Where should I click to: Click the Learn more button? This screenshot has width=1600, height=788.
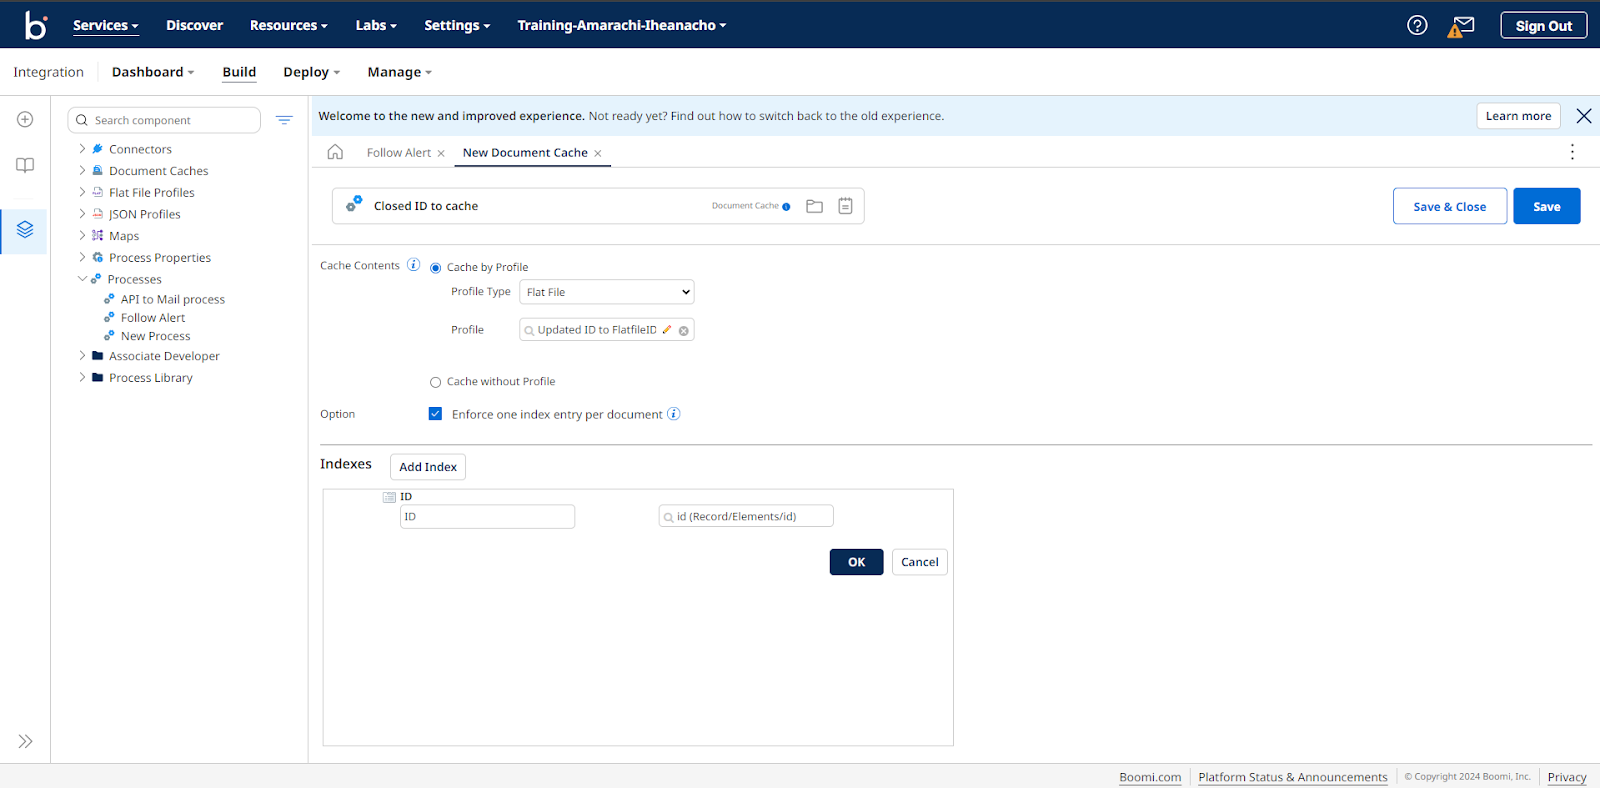click(1518, 116)
